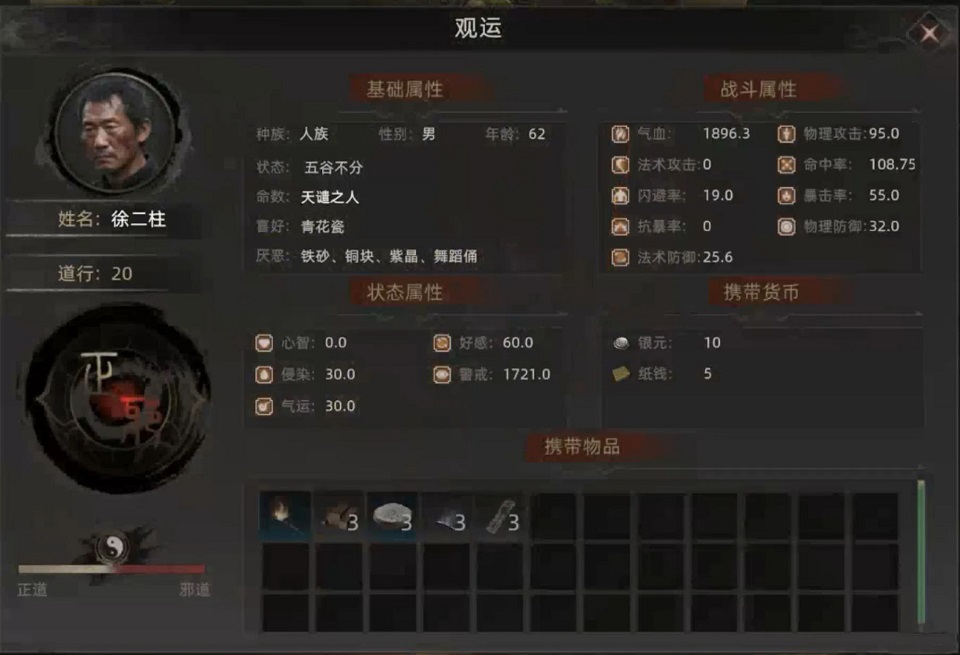The height and width of the screenshot is (655, 960).
Task: Select the last stacked inventory item
Action: [500, 515]
